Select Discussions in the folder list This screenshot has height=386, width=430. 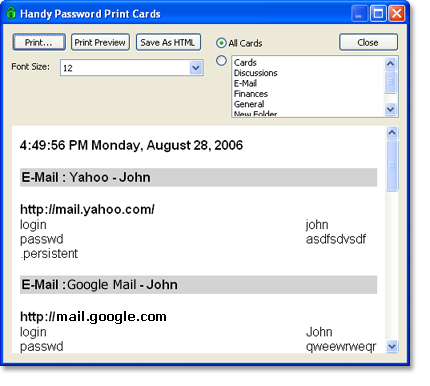[256, 73]
